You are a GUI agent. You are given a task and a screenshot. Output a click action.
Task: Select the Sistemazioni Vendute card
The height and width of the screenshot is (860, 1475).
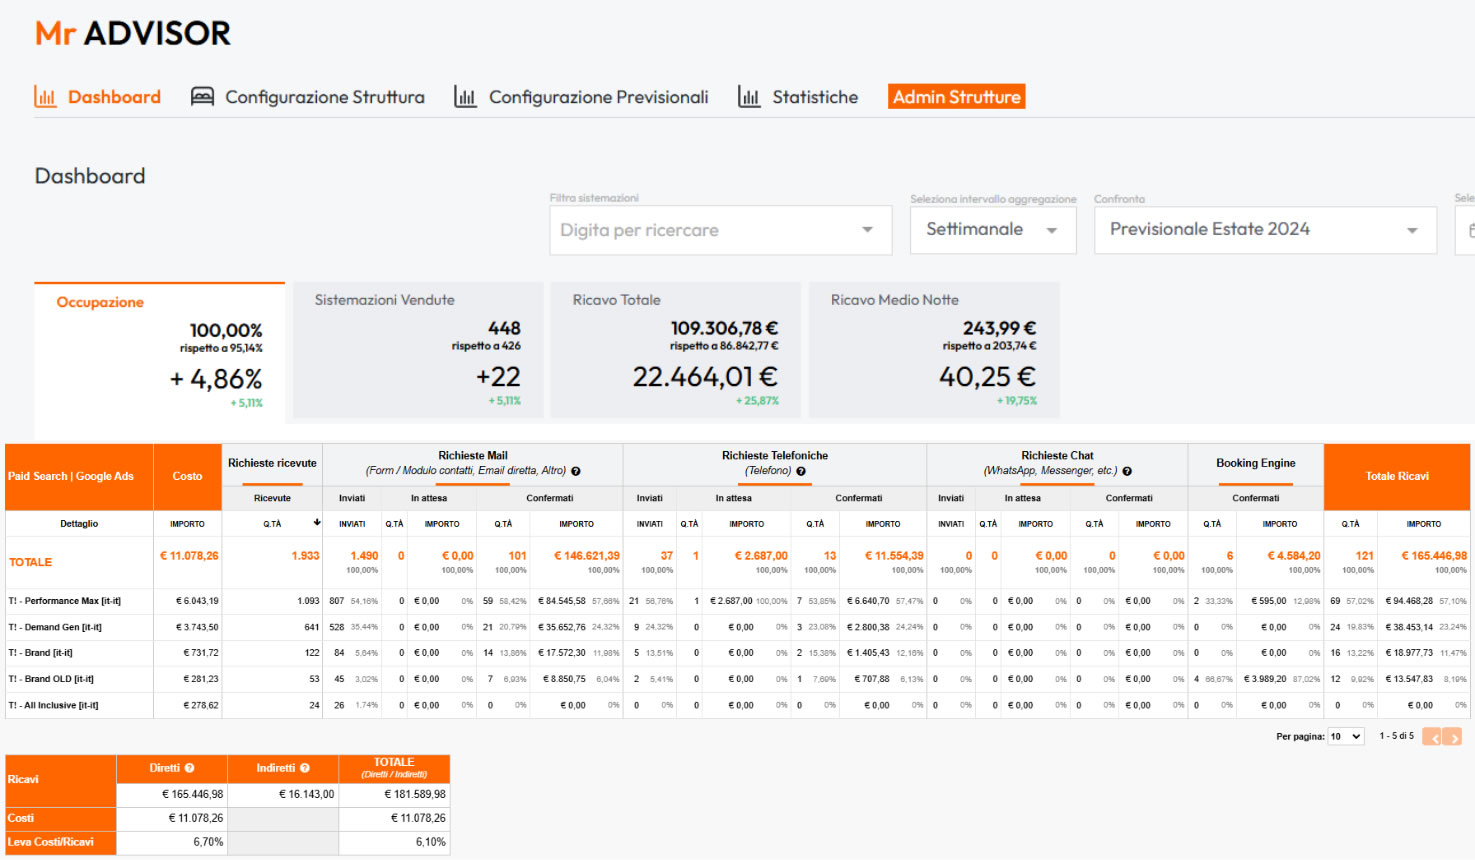(x=418, y=350)
